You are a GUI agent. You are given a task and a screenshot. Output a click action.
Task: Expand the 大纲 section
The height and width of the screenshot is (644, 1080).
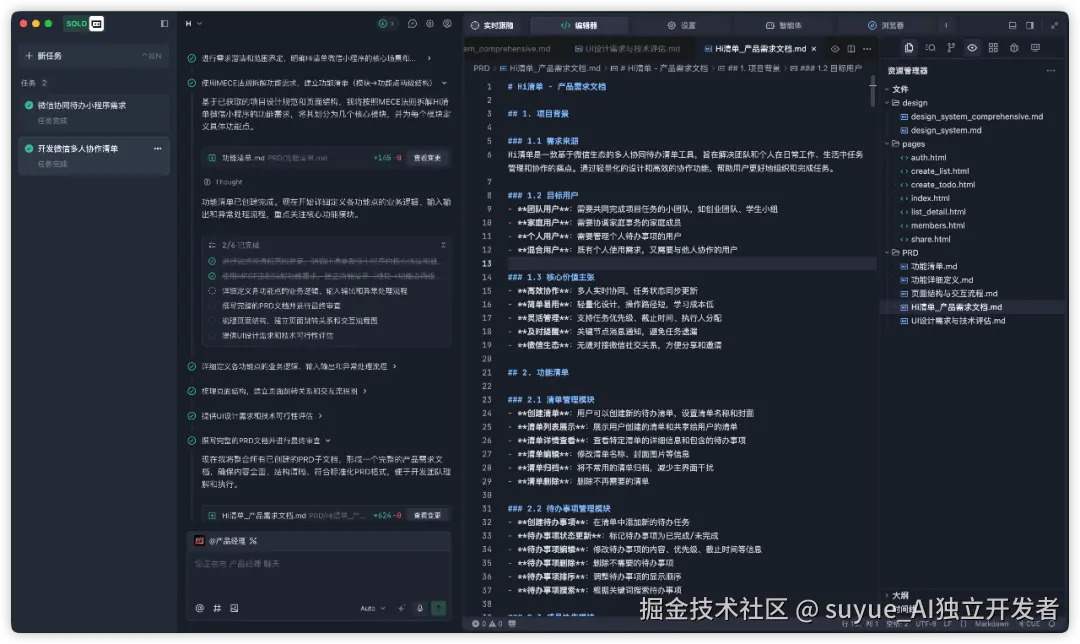coord(897,595)
